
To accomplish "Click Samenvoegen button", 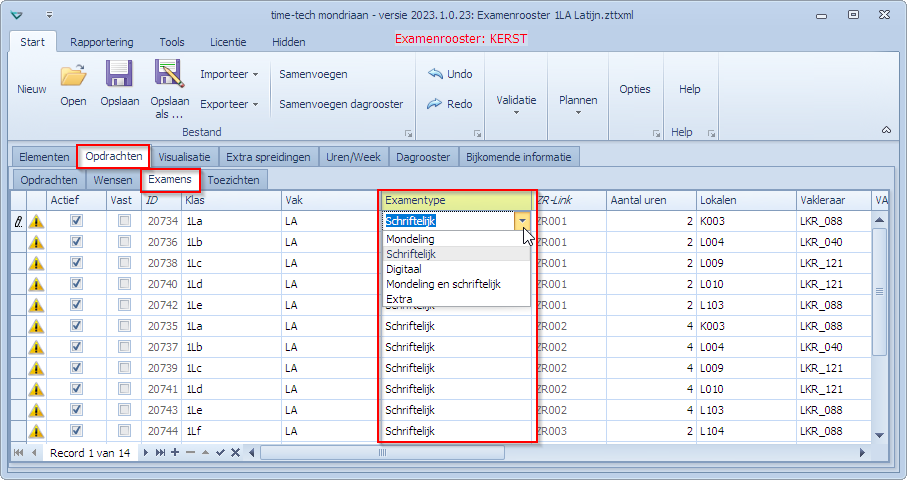I will (314, 74).
